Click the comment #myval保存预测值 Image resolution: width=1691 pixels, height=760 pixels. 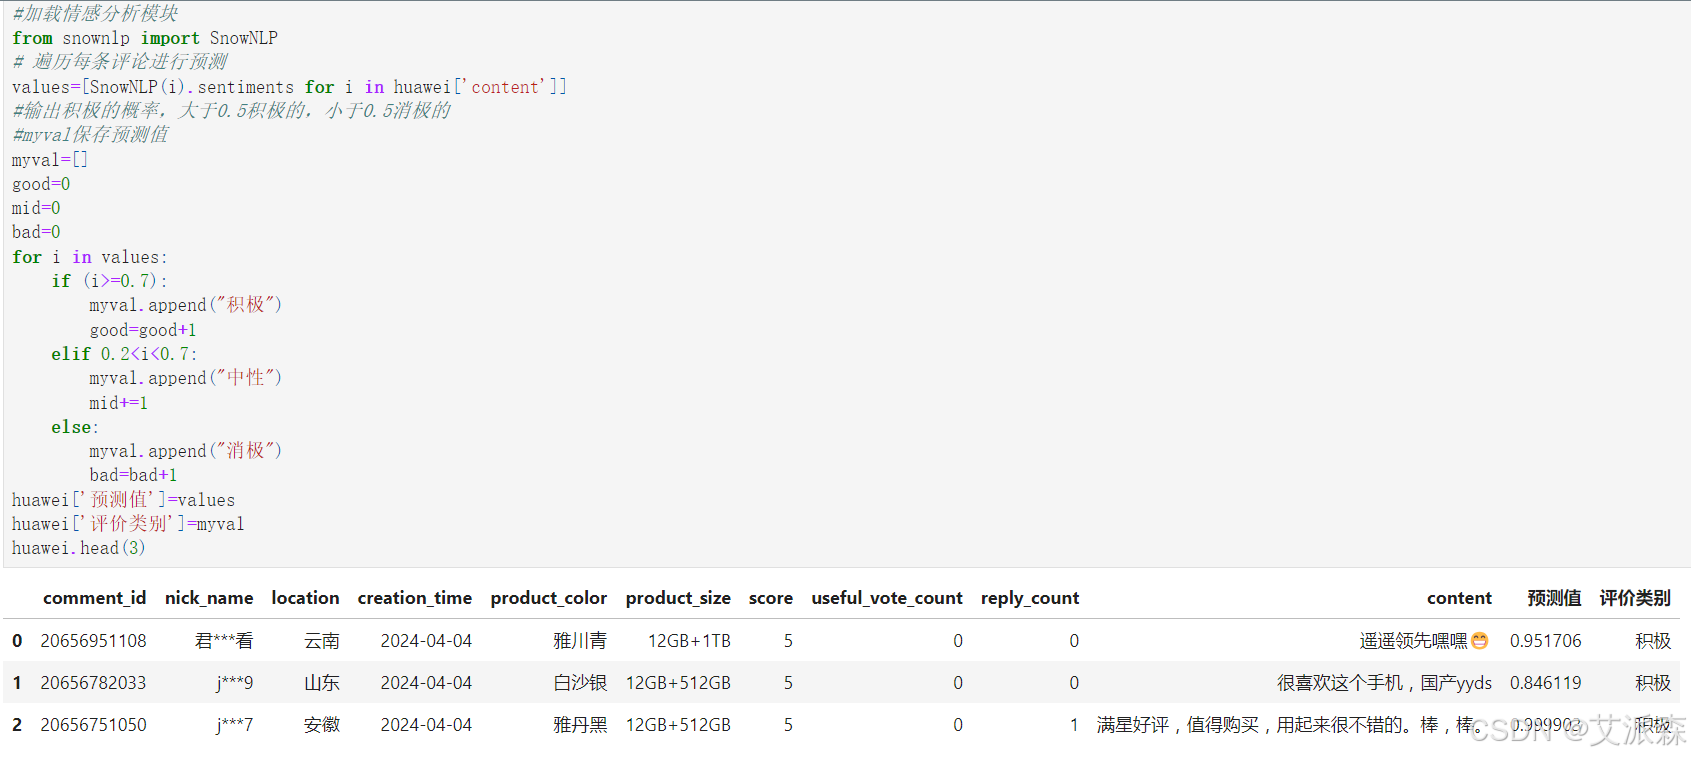click(x=90, y=135)
